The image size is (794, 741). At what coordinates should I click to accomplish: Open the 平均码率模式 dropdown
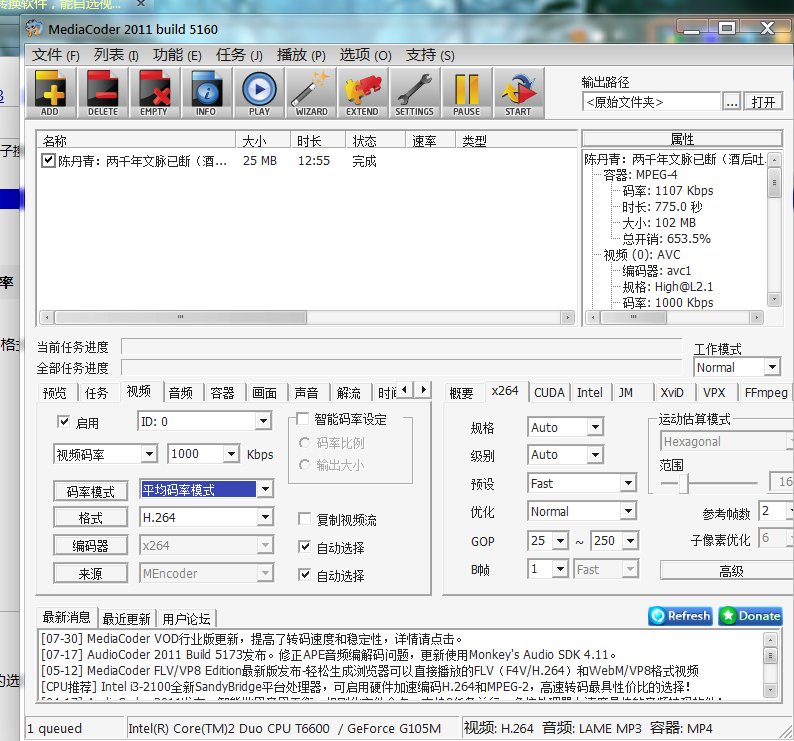265,489
